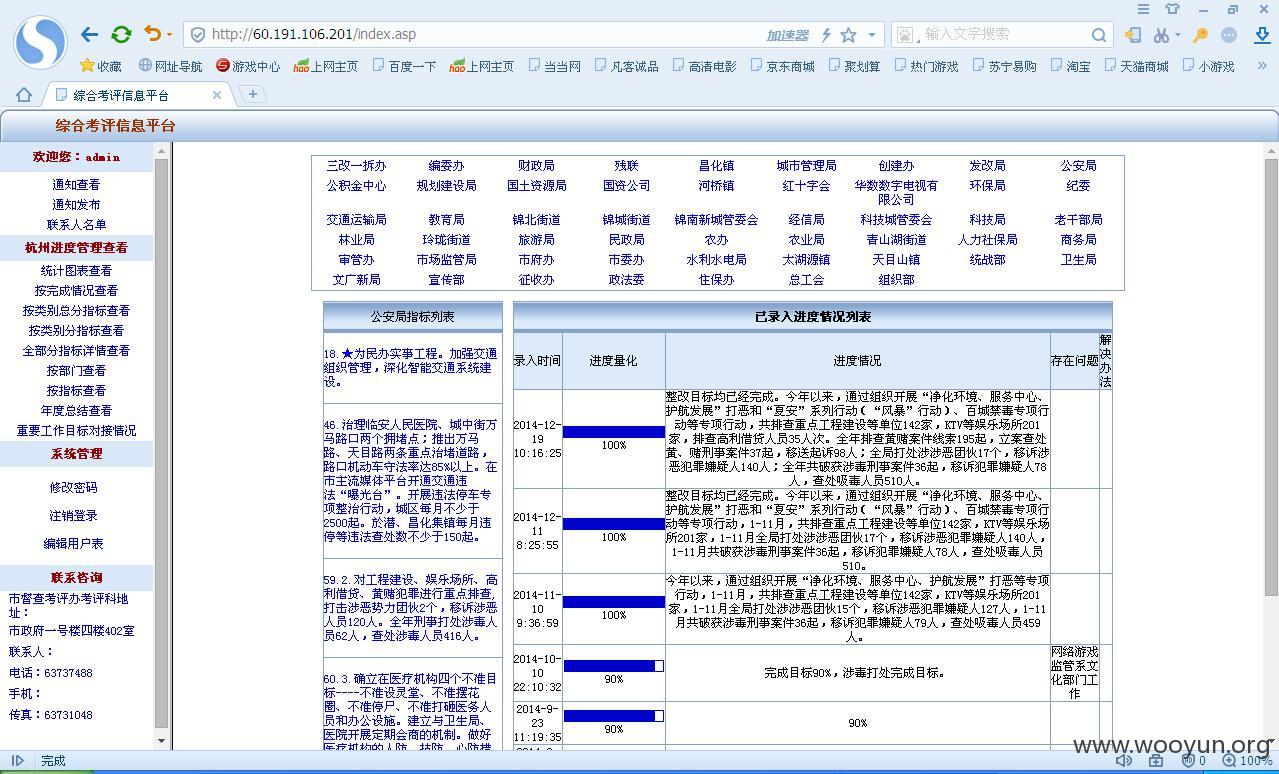Click the mobile sync toolbar icon
Screen dimensions: 1279x774
[x=1133, y=35]
